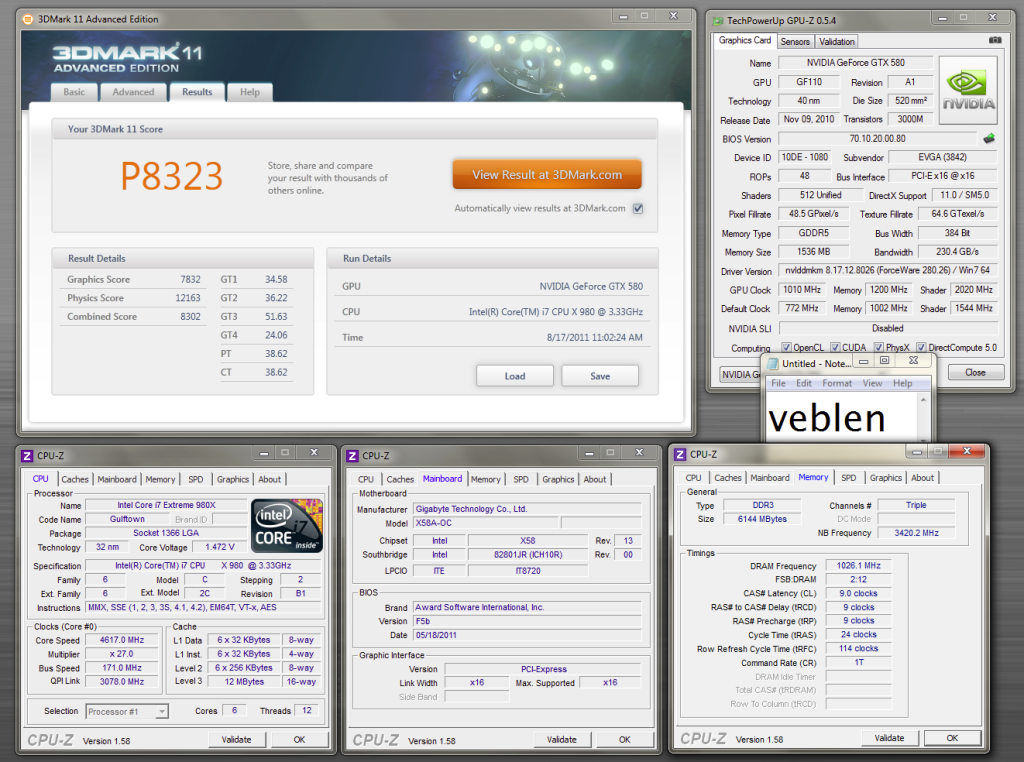The width and height of the screenshot is (1024, 762).
Task: Open the NVIDIA GPU selector dropdown in GPU-Z
Action: 740,375
